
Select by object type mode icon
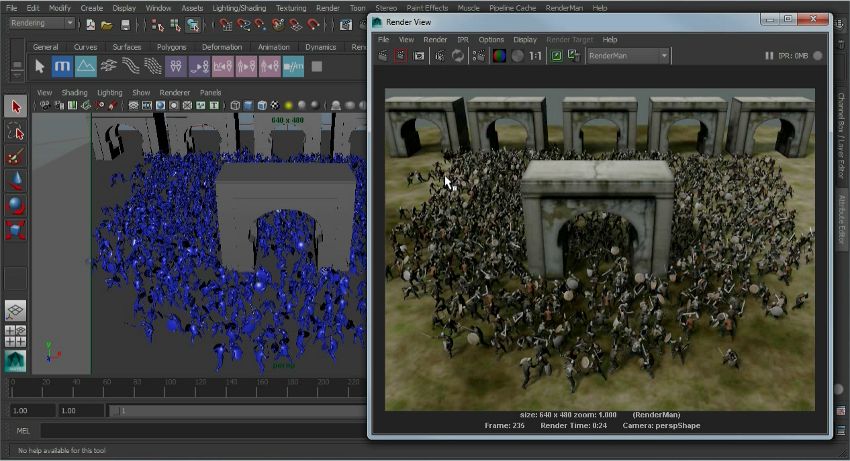[x=175, y=25]
